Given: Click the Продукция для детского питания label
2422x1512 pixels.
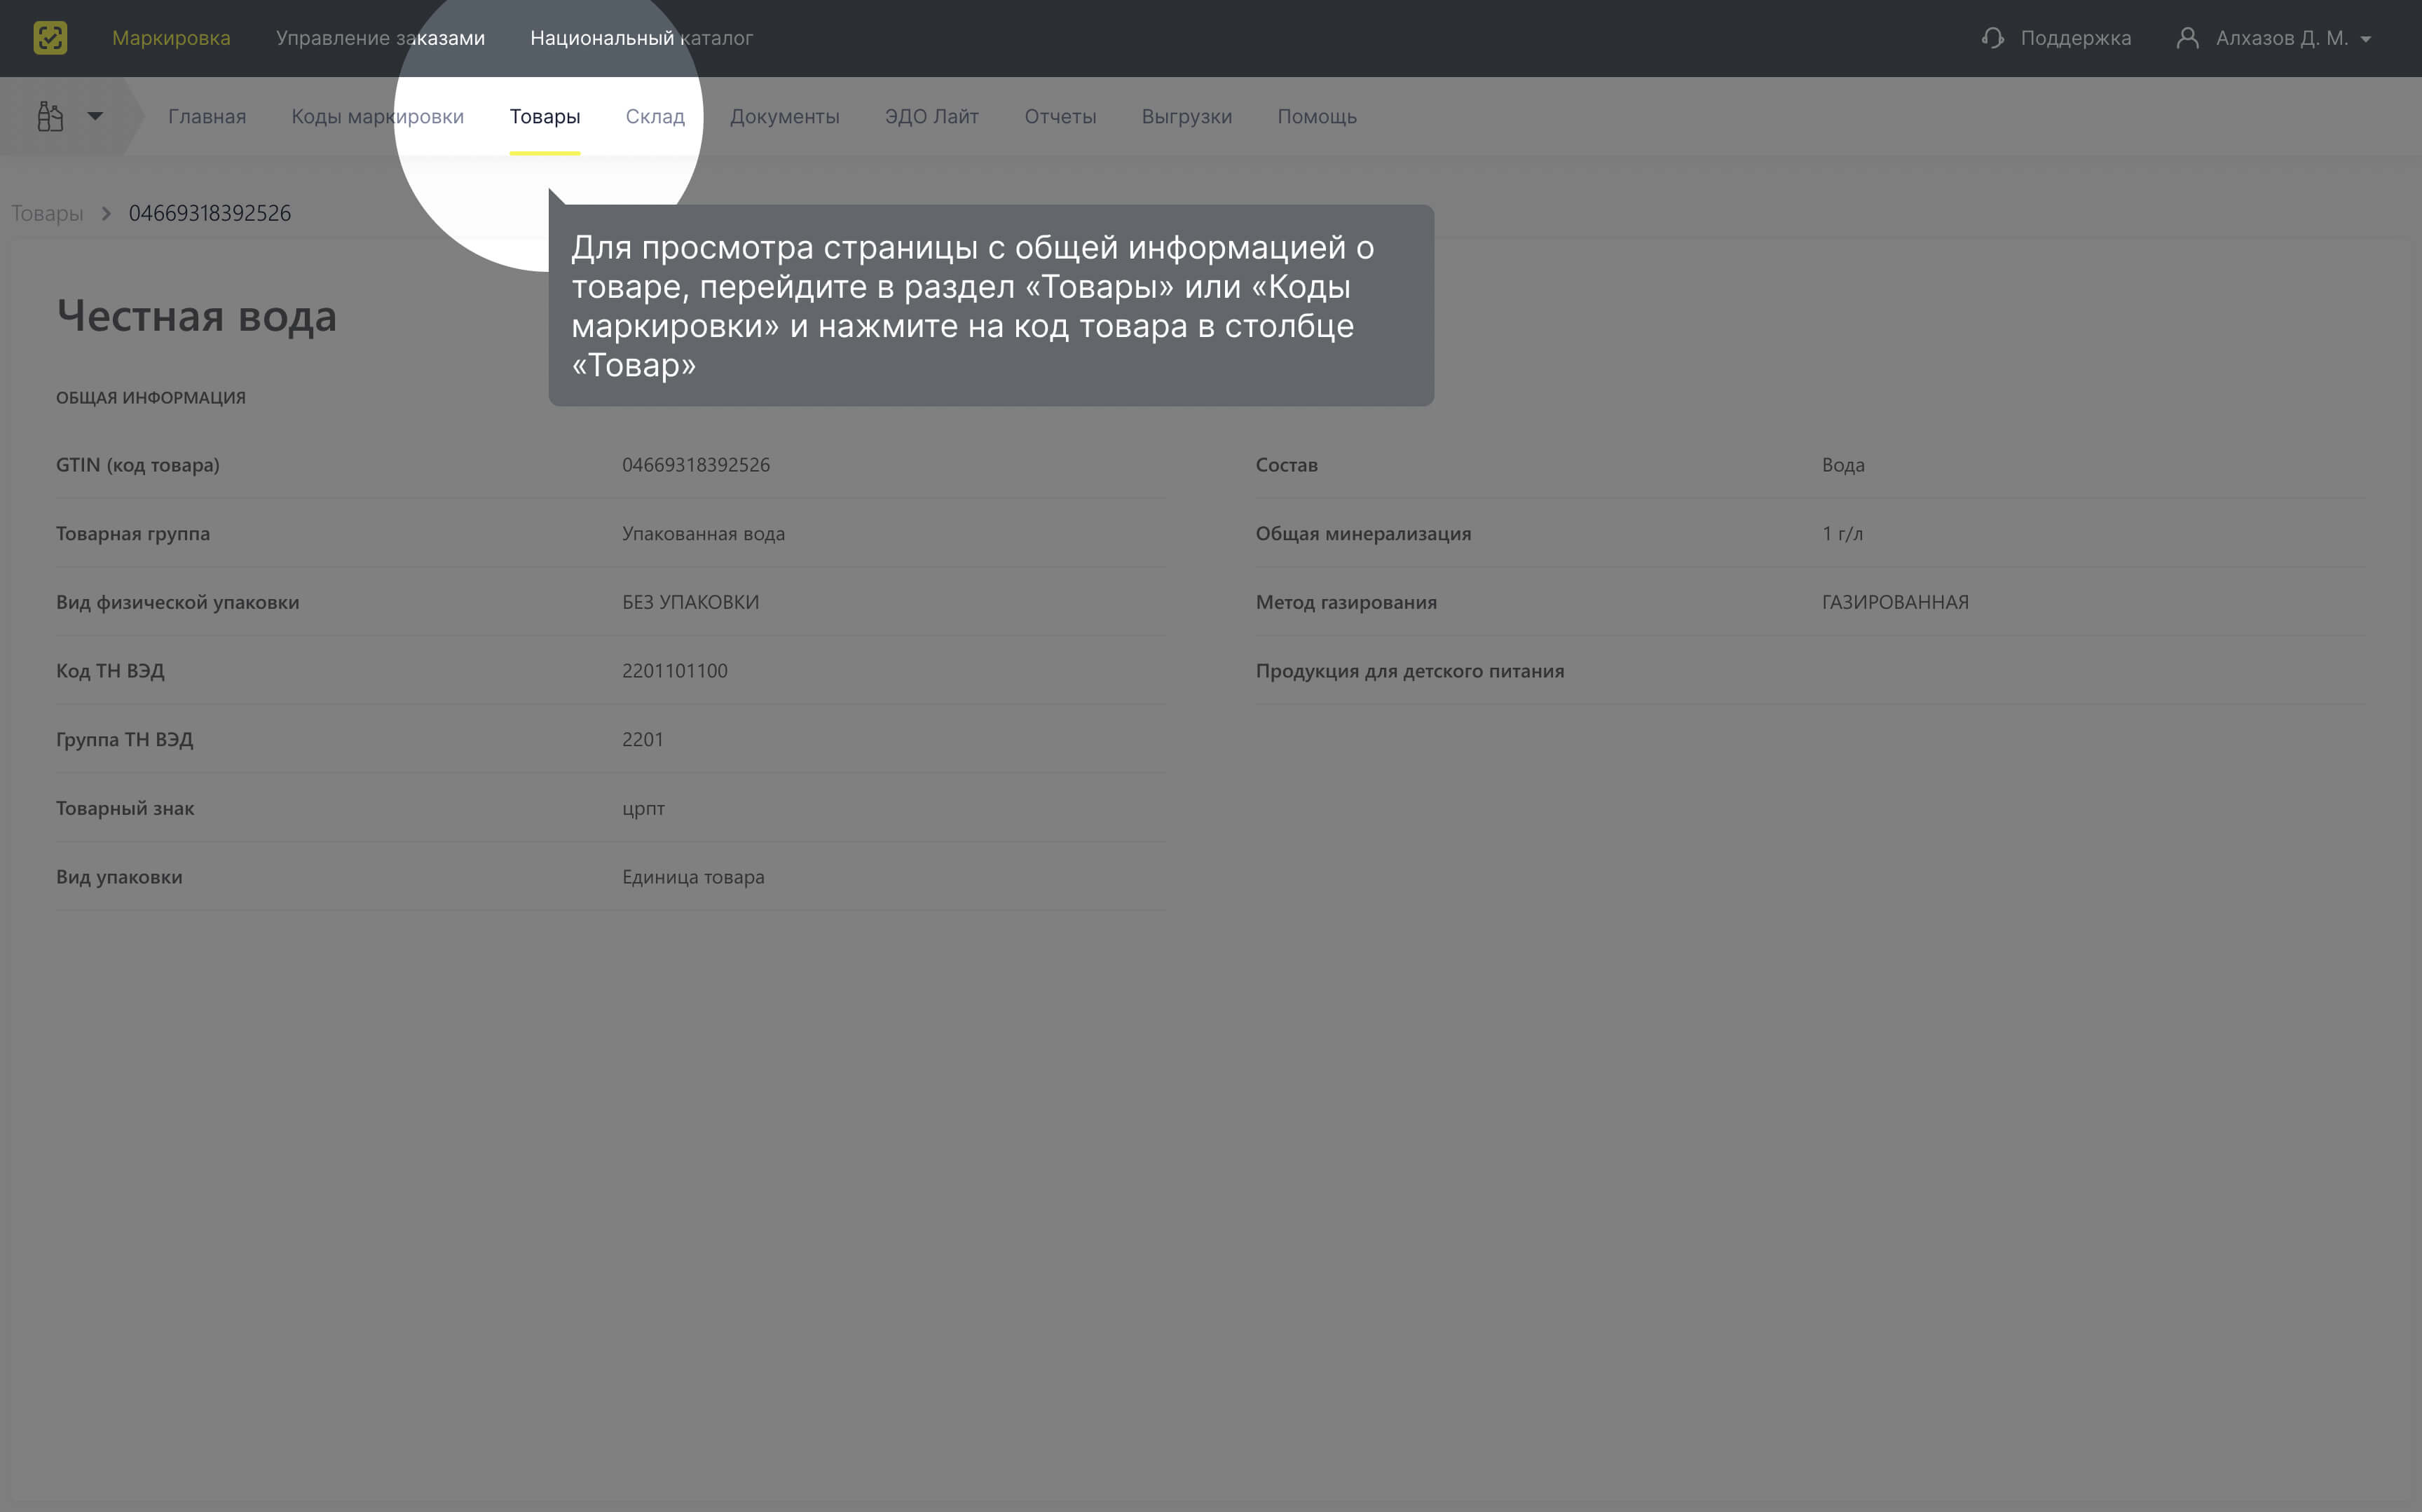Looking at the screenshot, I should point(1410,671).
